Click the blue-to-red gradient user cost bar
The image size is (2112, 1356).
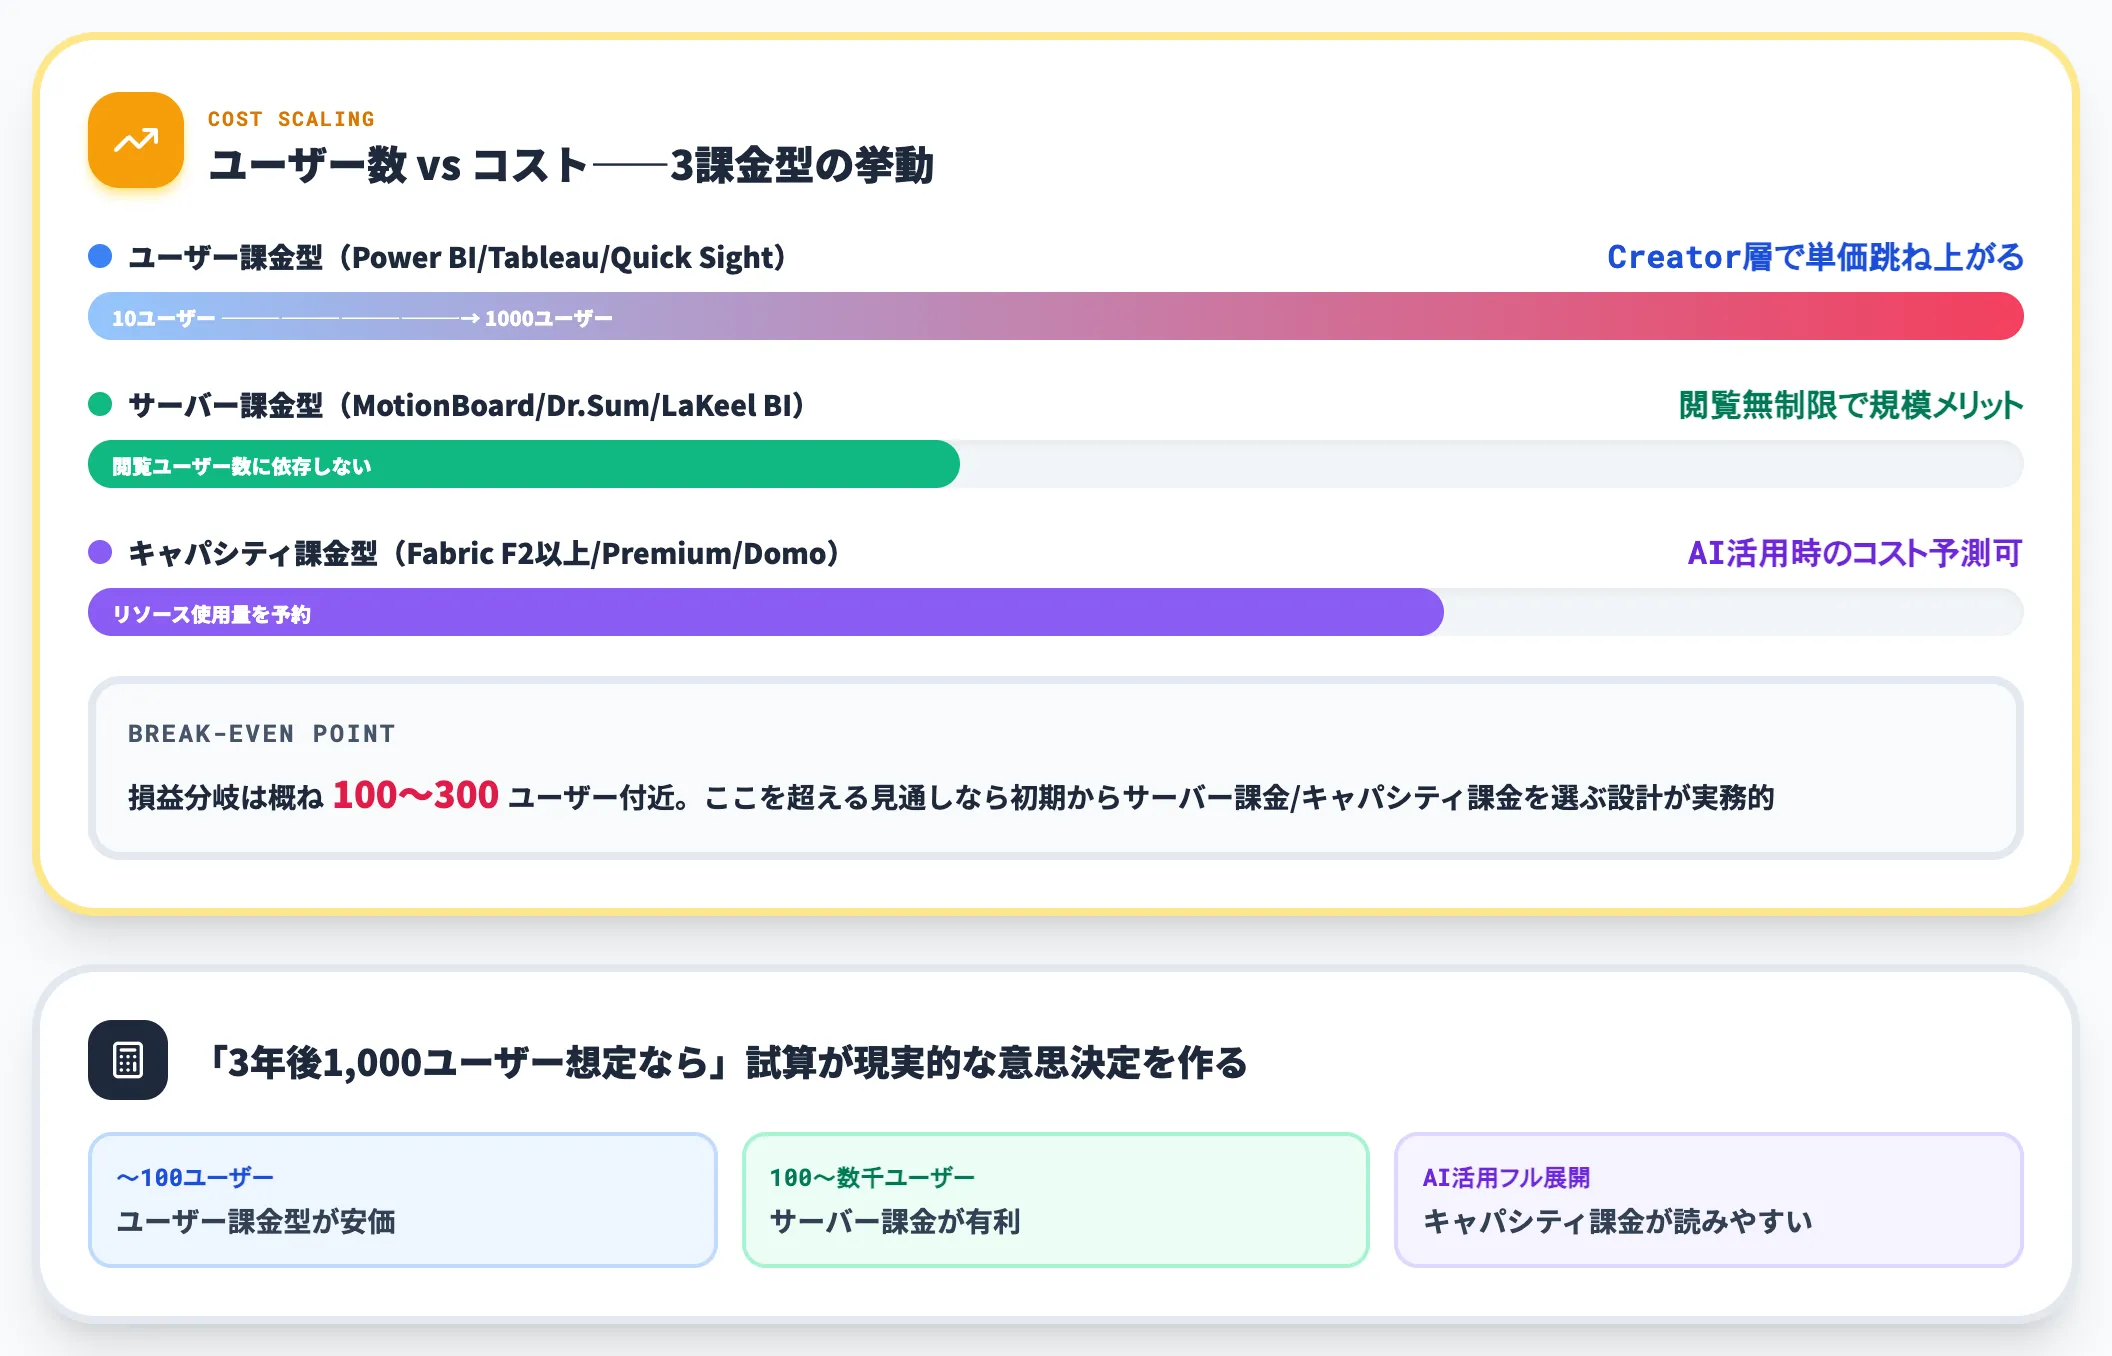1056,316
